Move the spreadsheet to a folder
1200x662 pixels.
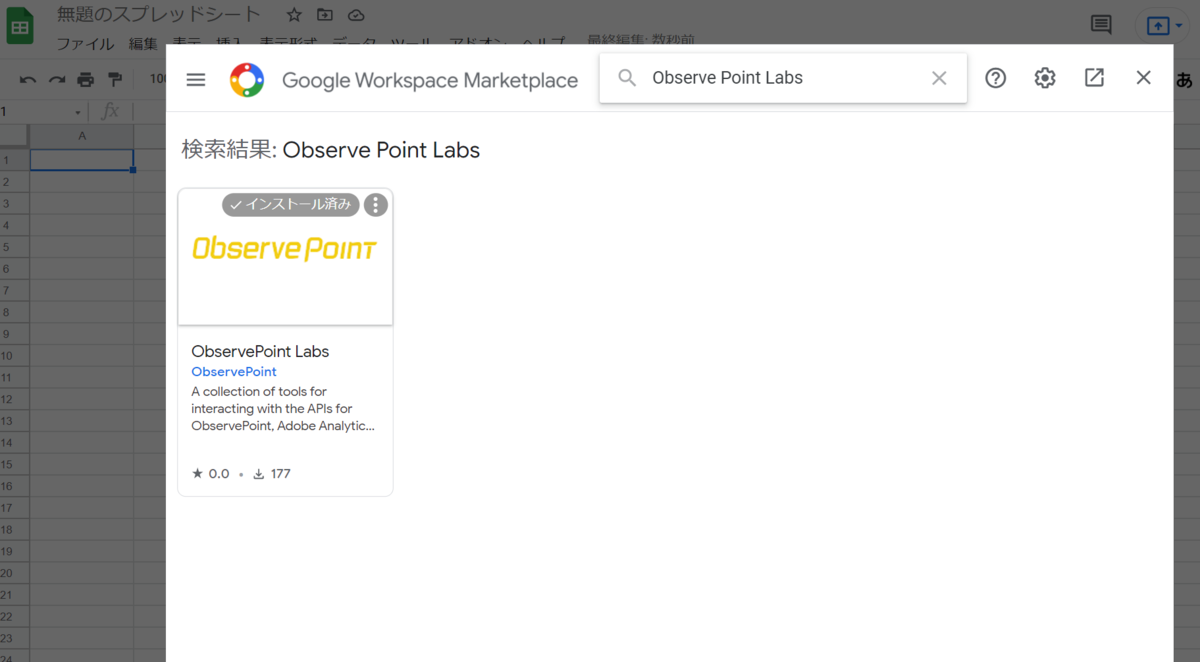(x=325, y=15)
